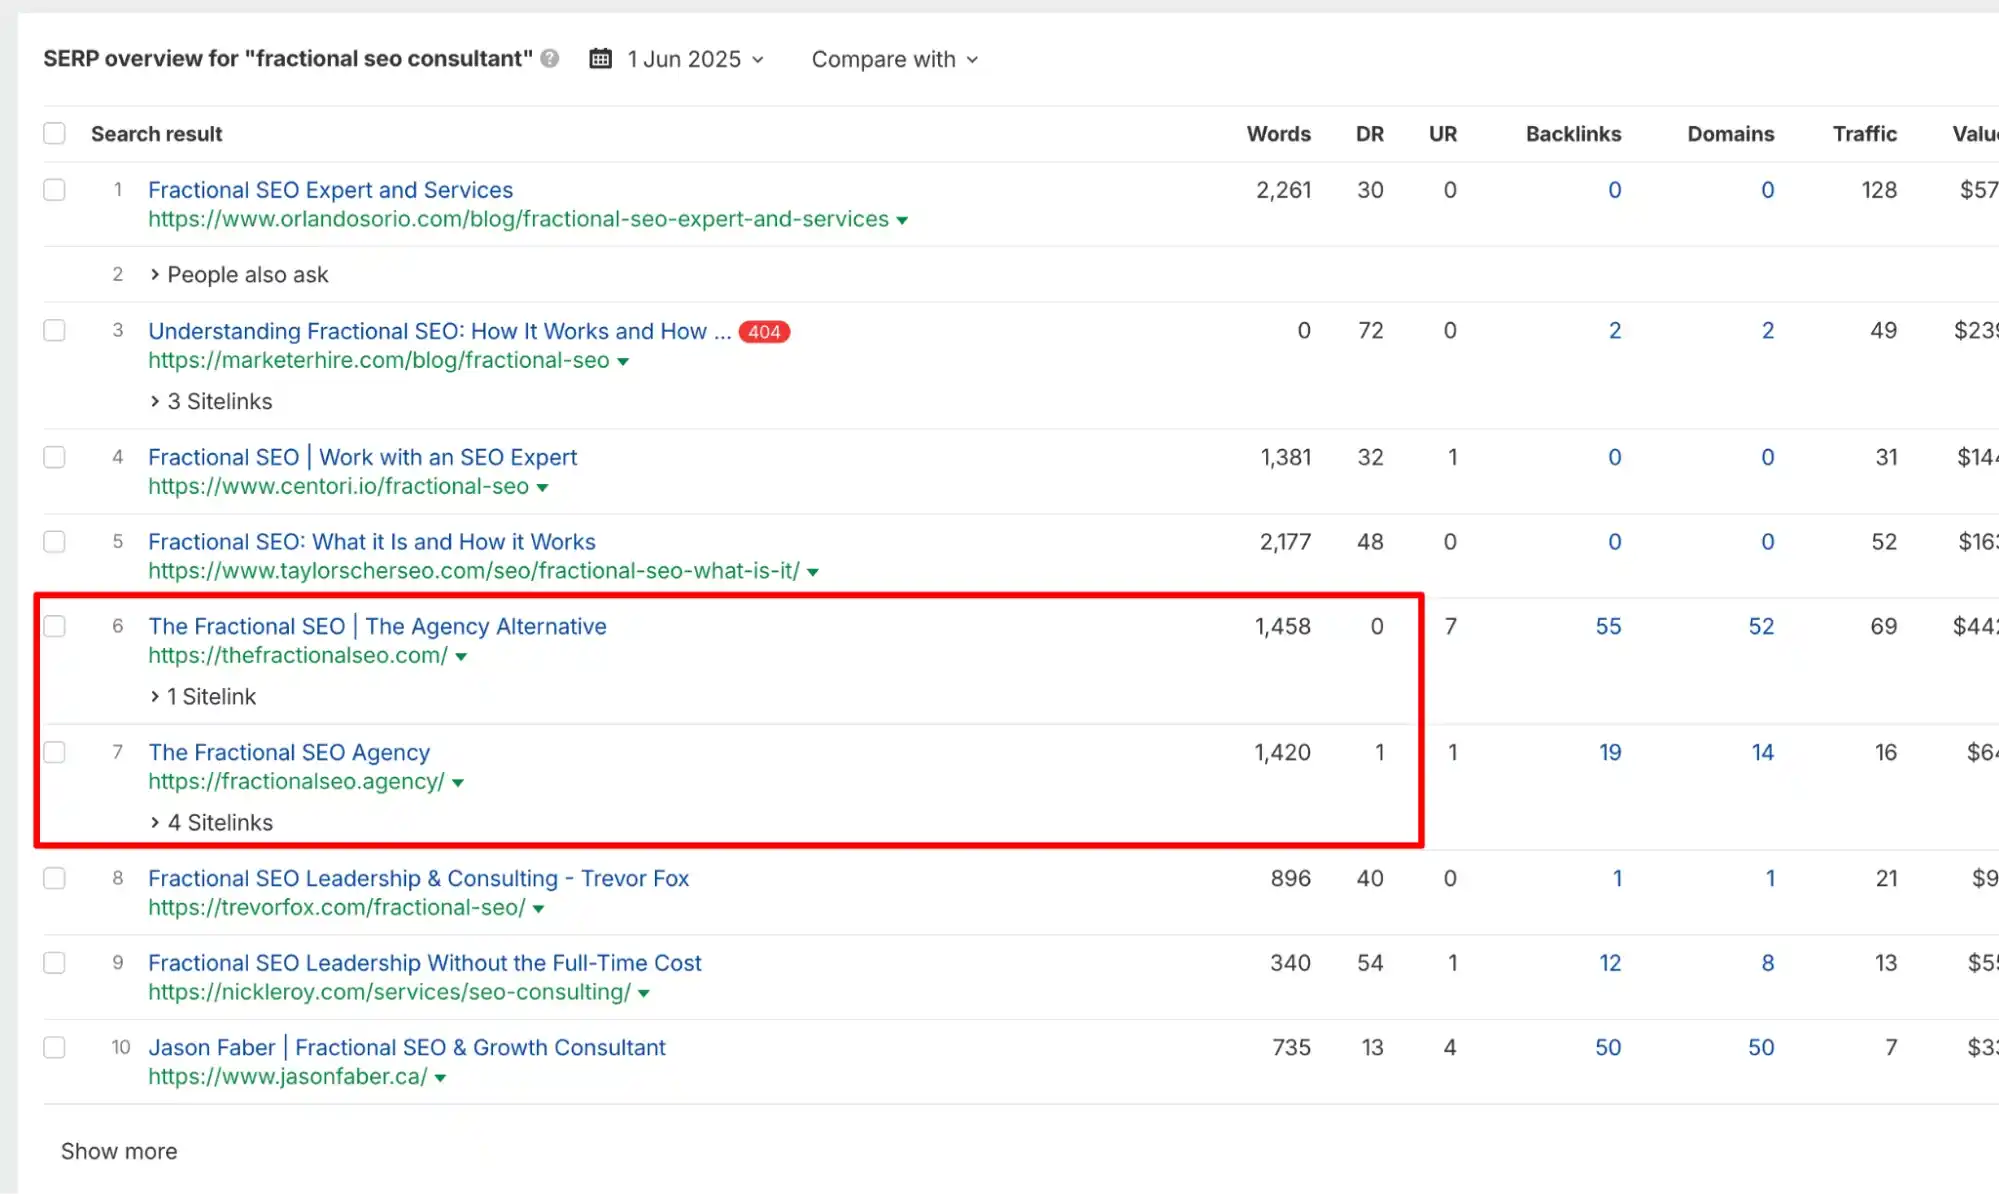This screenshot has height=1194, width=1999.
Task: Open domains count 8 for nickleroy.com
Action: coord(1768,963)
